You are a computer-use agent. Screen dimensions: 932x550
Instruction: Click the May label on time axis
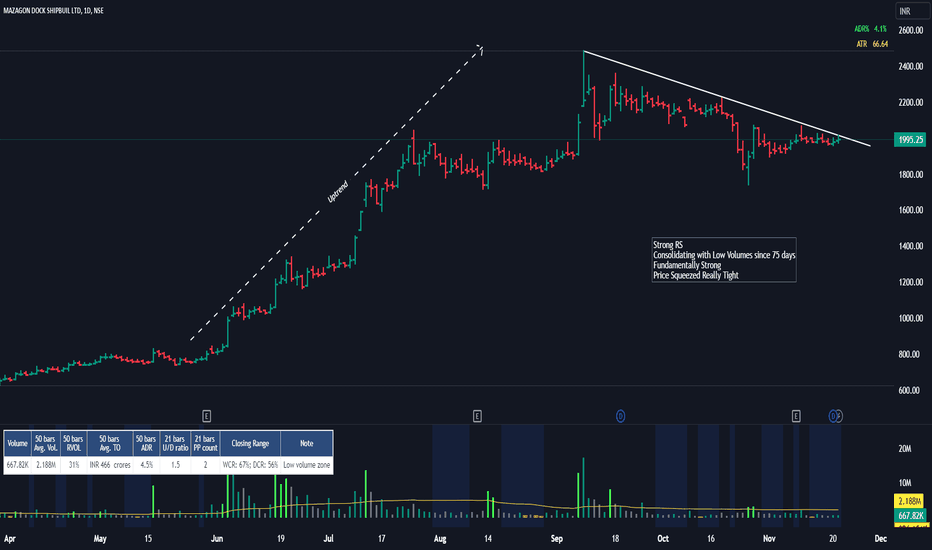pos(100,539)
